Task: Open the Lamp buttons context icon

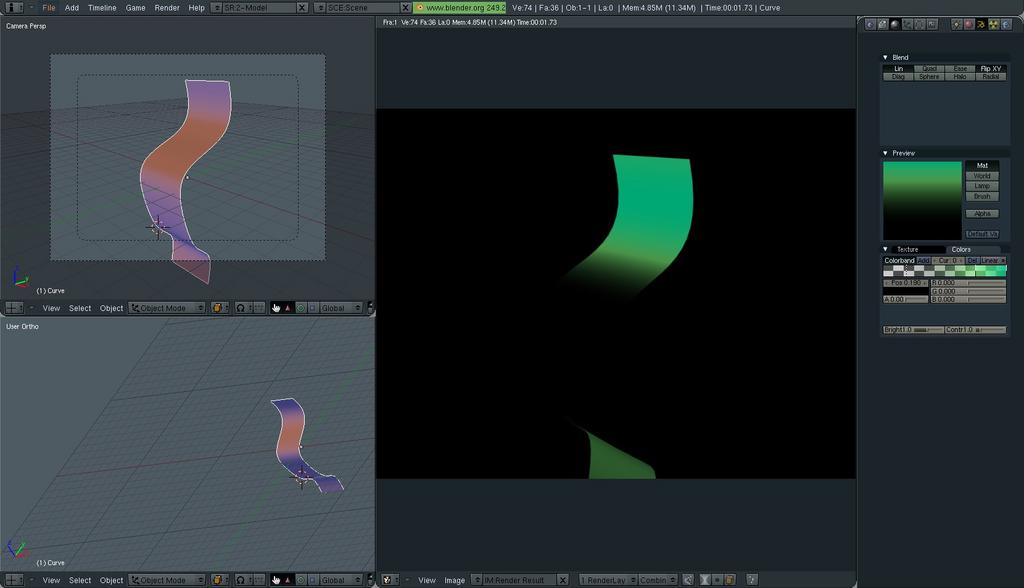Action: click(957, 24)
